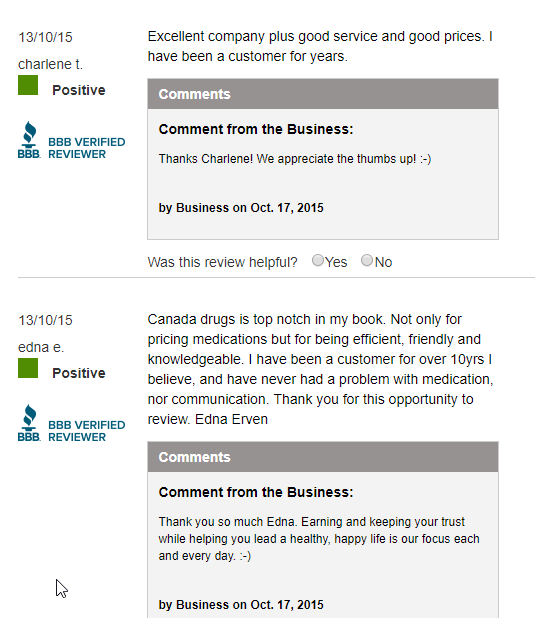Click reviewer name edna e.
This screenshot has width=543, height=618.
[41, 347]
